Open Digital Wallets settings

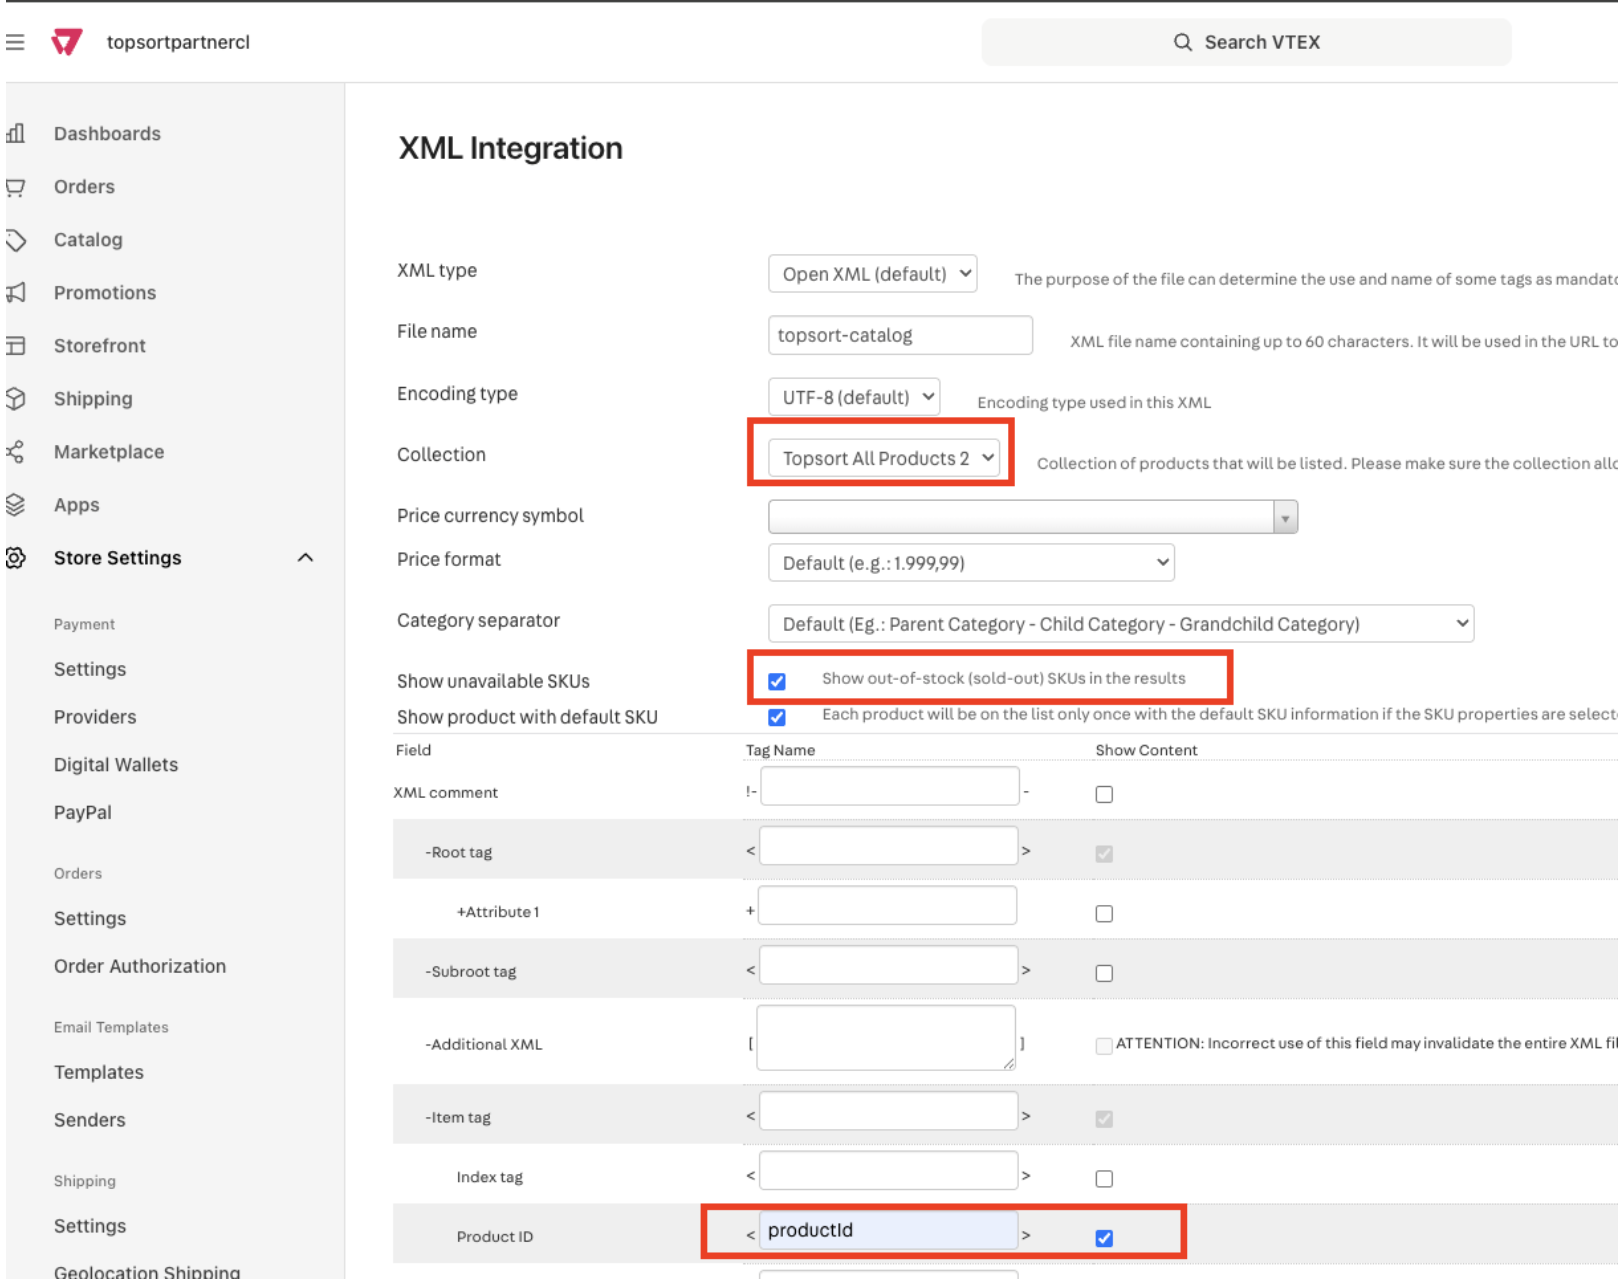tap(115, 764)
